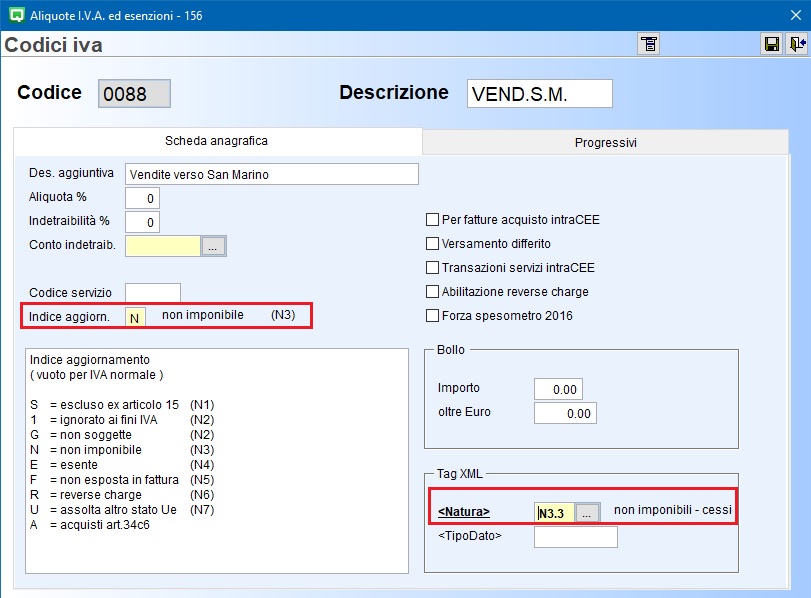Click the Codice field showing 0088
Image resolution: width=811 pixels, height=598 pixels.
[134, 94]
